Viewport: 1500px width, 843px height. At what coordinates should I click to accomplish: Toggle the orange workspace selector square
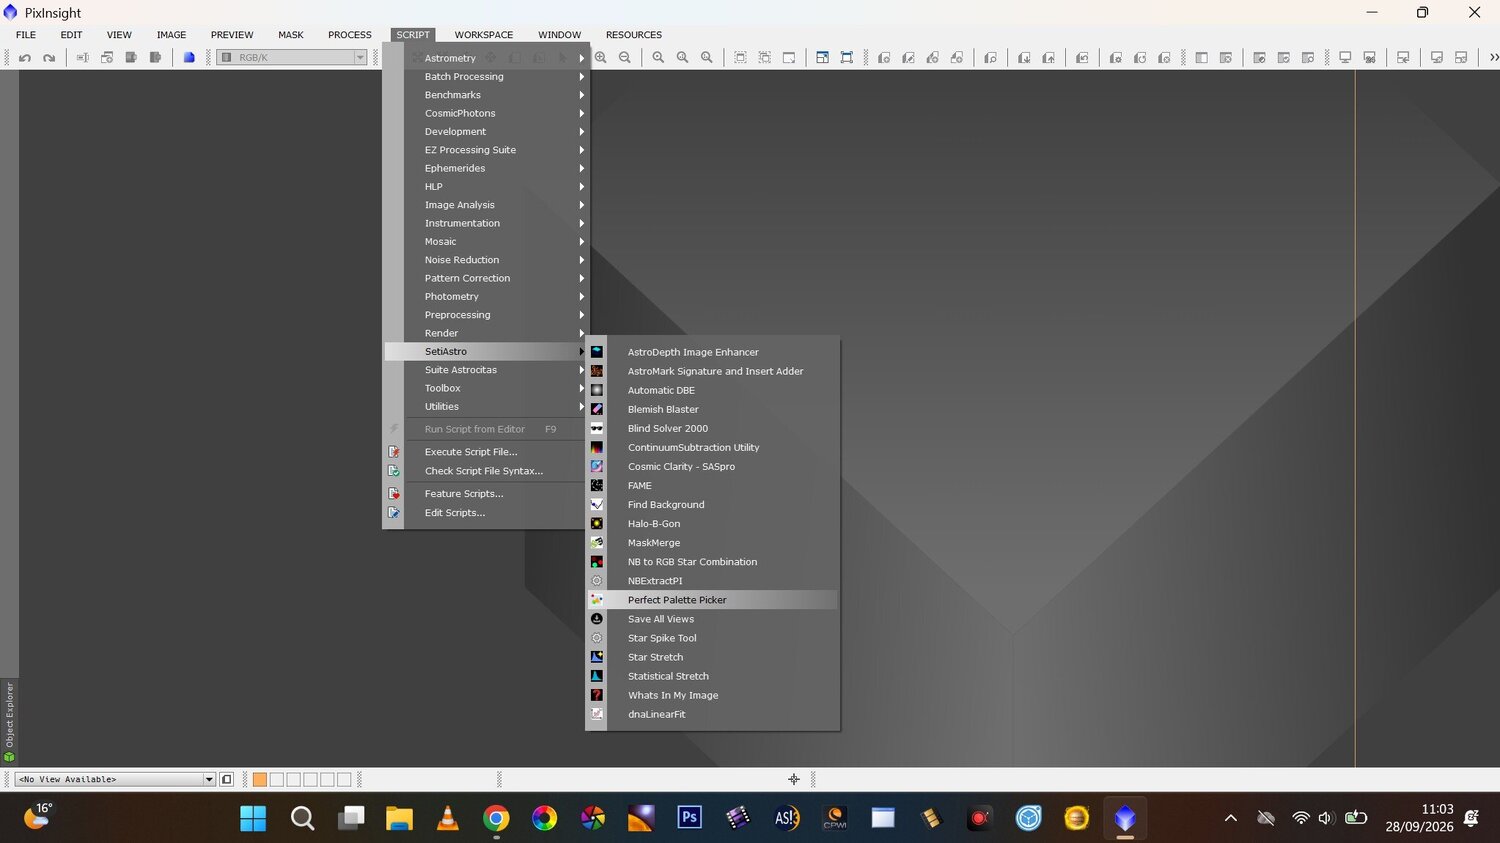pyautogui.click(x=260, y=780)
